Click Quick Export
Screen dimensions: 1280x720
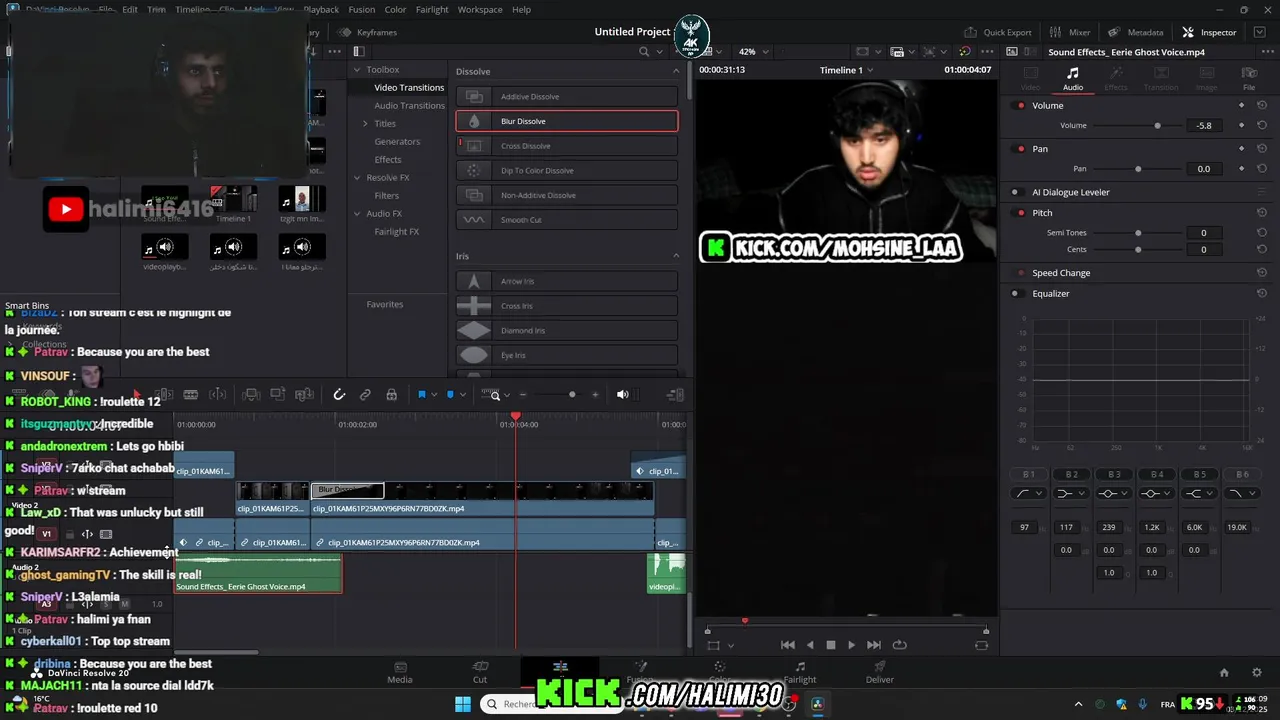coord(998,32)
